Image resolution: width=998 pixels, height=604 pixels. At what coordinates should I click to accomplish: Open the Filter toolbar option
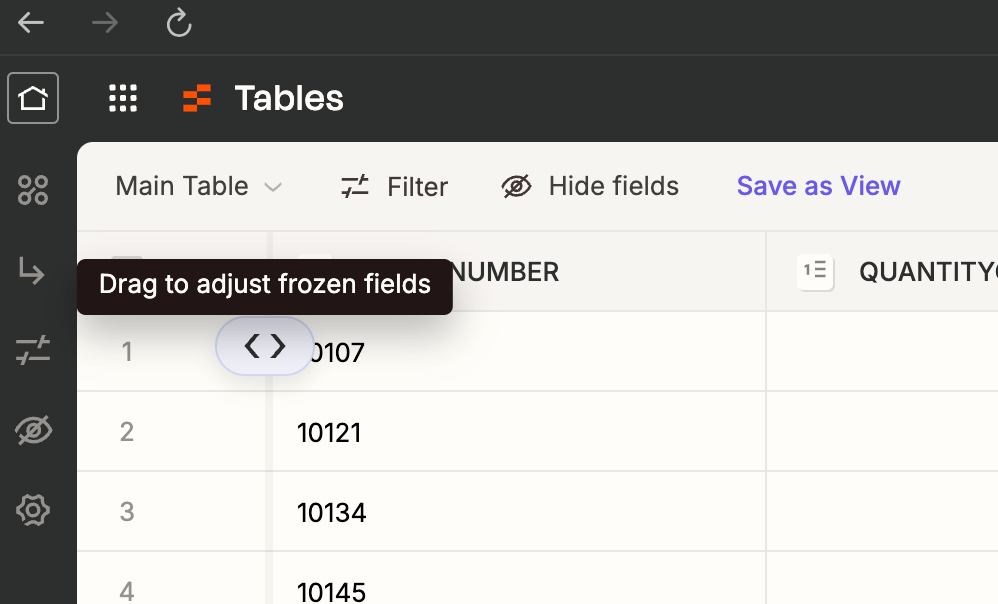[x=395, y=186]
